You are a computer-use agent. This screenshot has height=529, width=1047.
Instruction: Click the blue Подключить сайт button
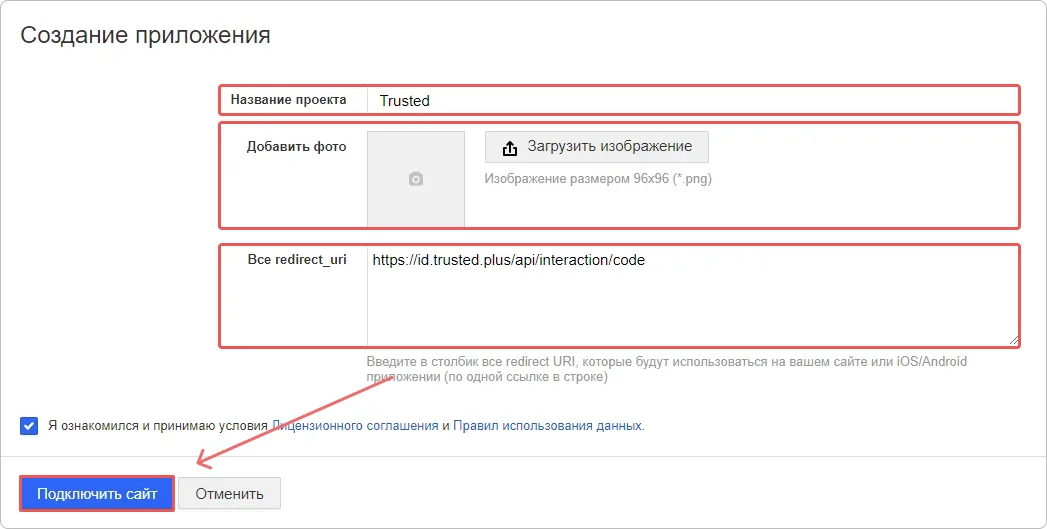97,493
